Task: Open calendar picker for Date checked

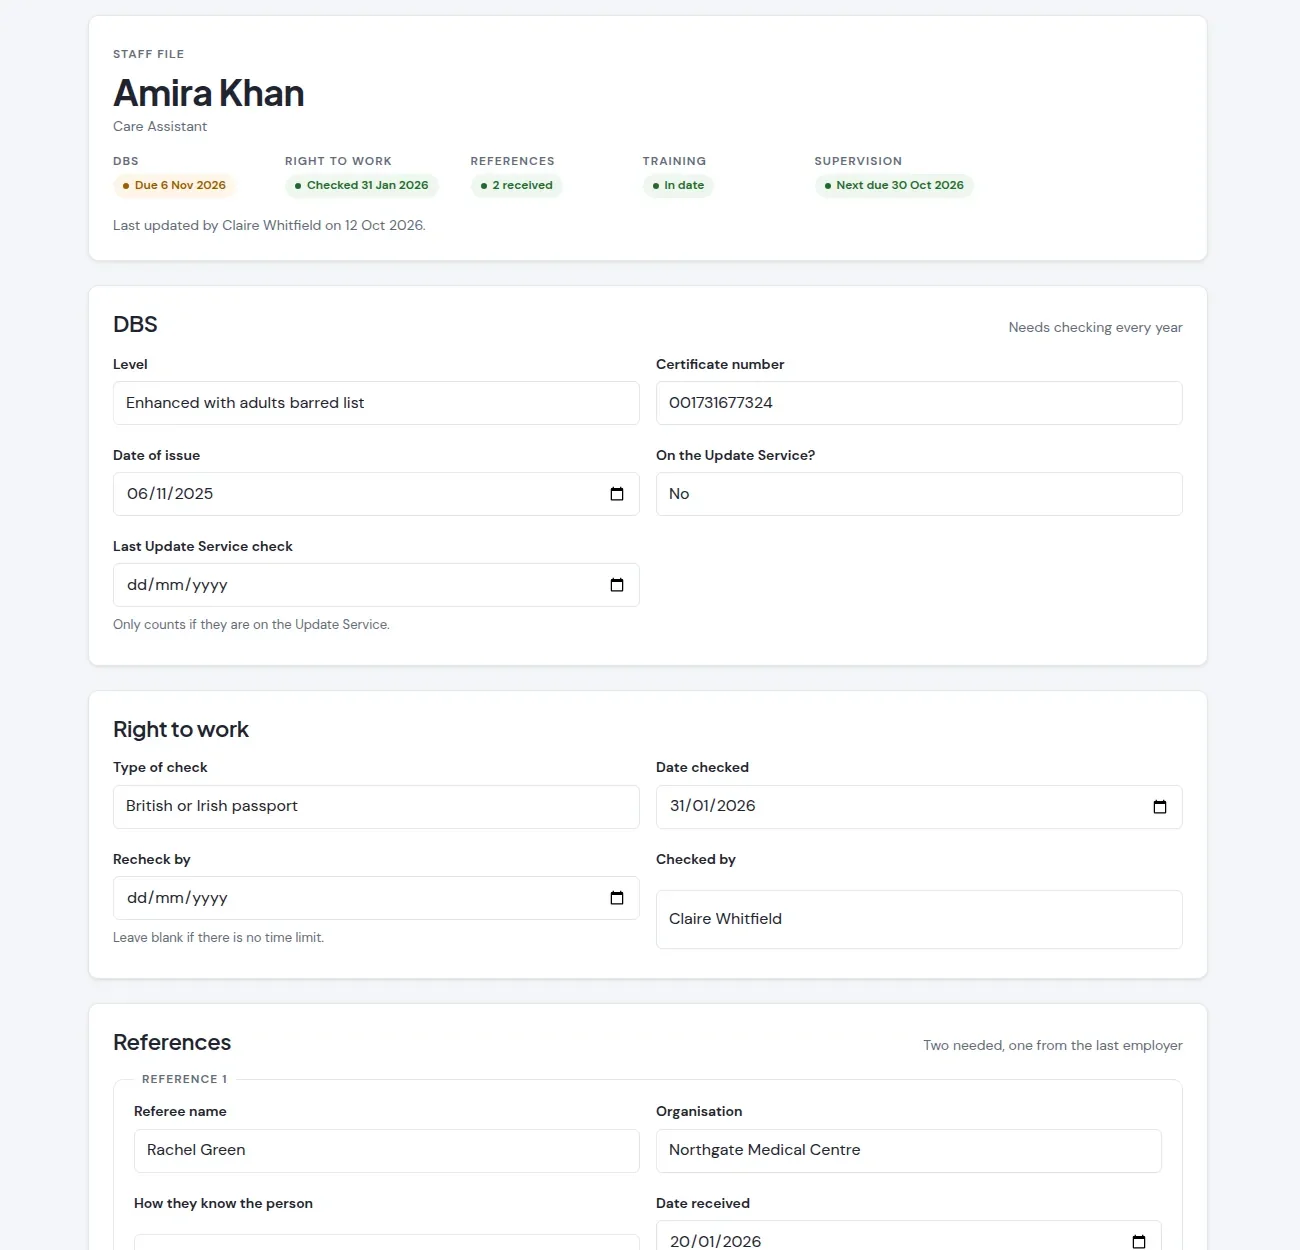Action: point(1160,807)
